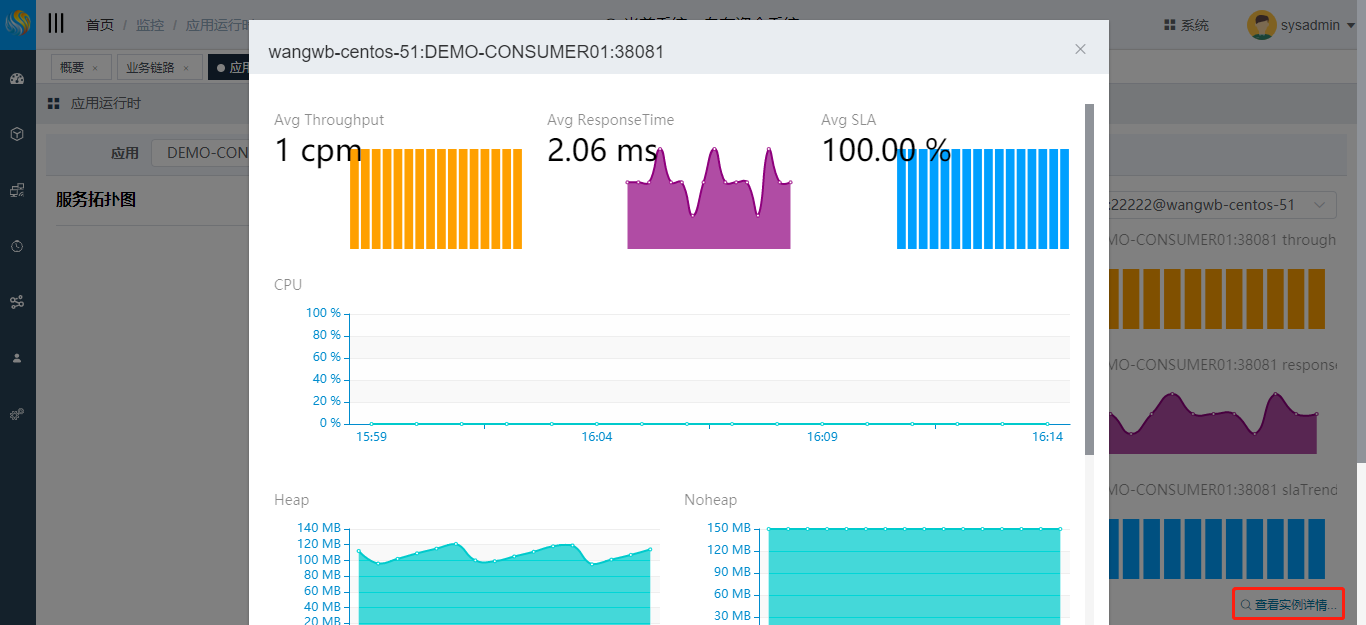The image size is (1366, 625).
Task: Open the 系统 menu in header
Action: click(x=1187, y=25)
